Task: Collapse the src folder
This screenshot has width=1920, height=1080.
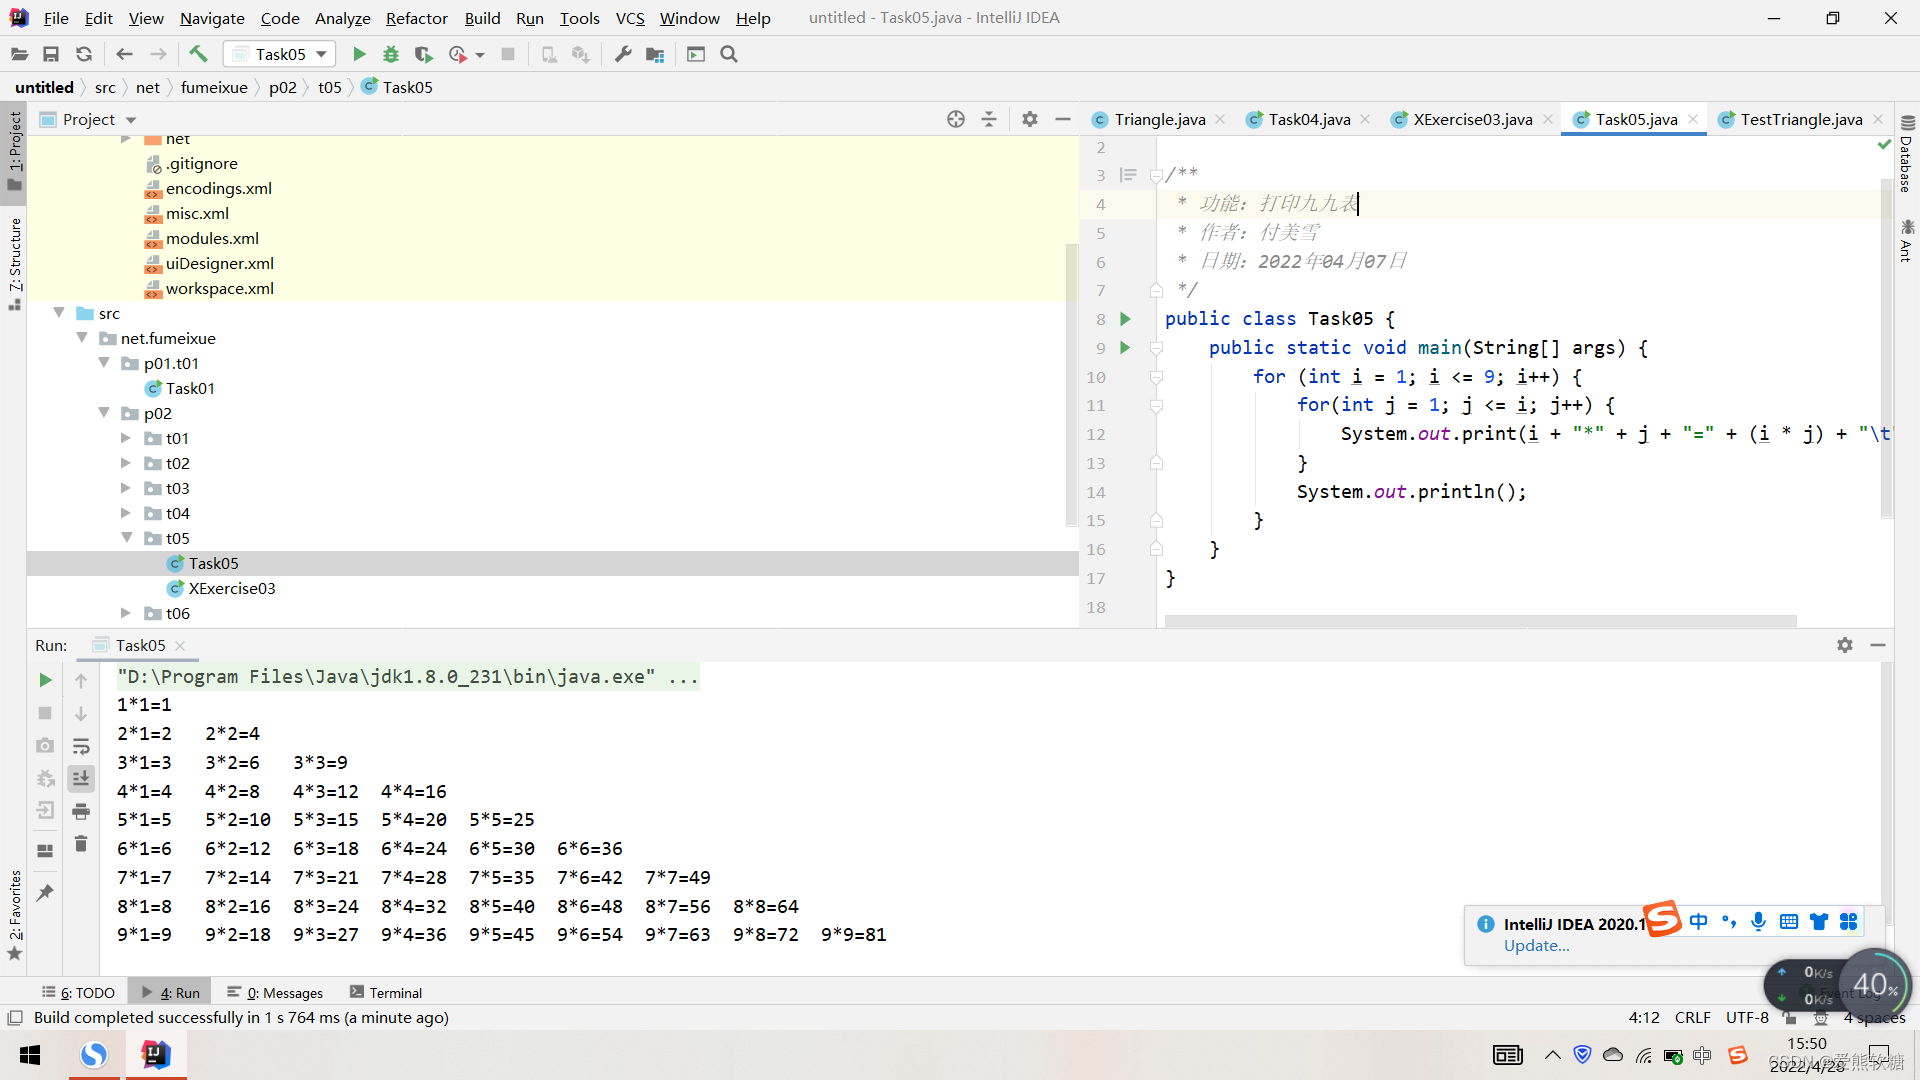Action: coord(59,313)
